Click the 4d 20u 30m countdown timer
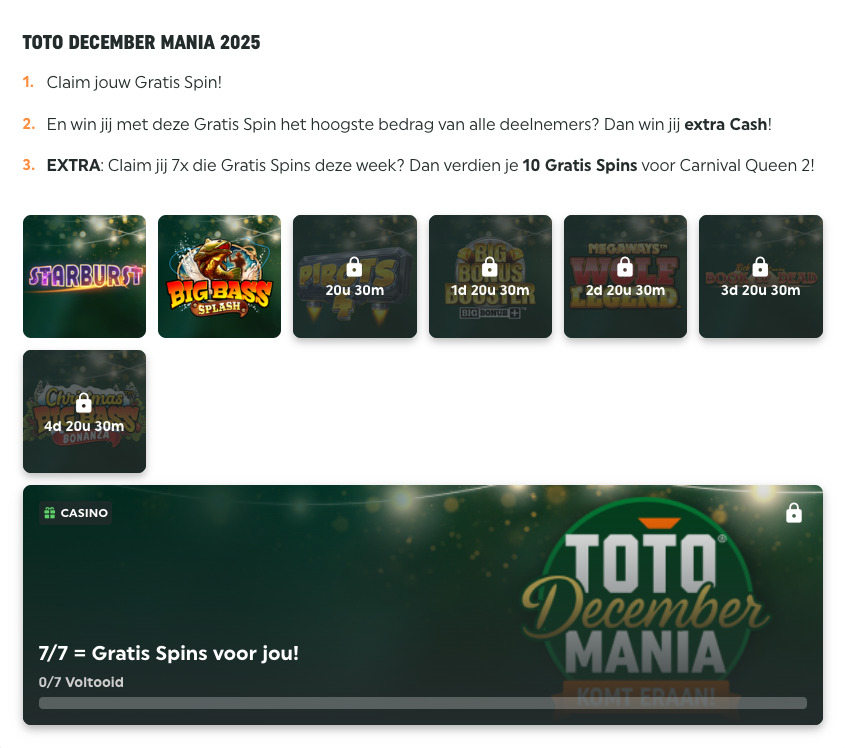Image resolution: width=845 pixels, height=748 pixels. click(84, 426)
